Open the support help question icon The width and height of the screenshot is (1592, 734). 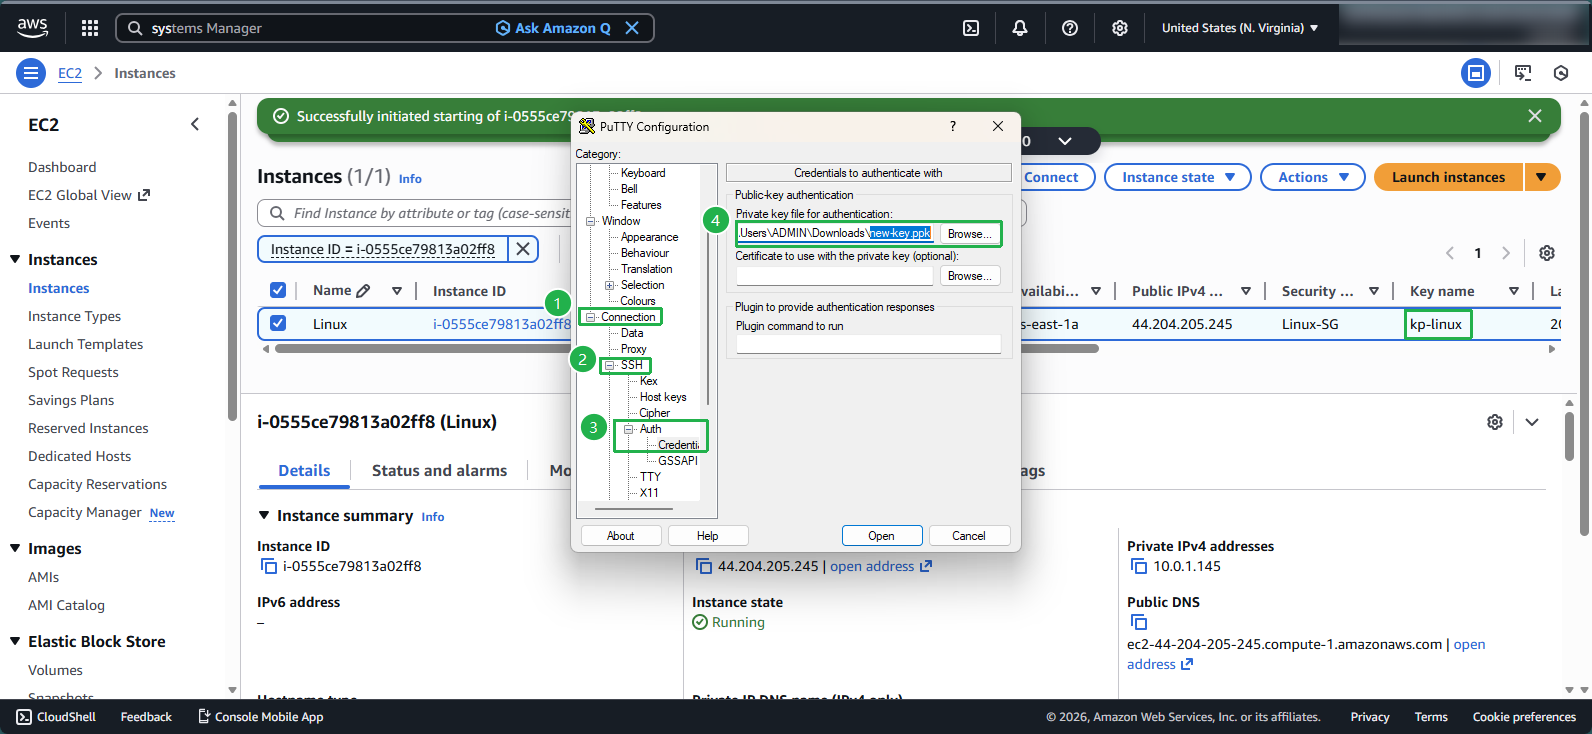pos(1070,28)
